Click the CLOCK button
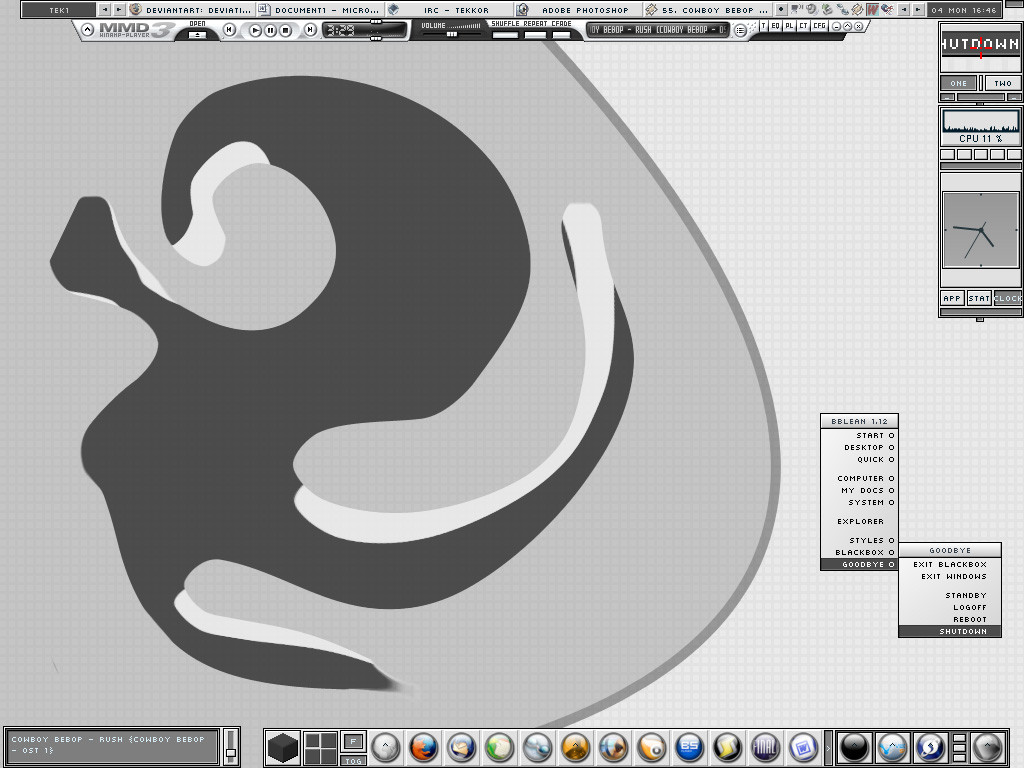Viewport: 1024px width, 768px height. (1008, 298)
